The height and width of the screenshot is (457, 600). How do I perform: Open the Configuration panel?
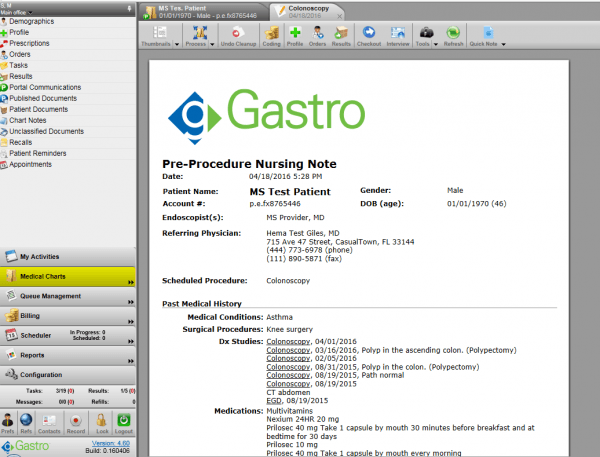click(68, 375)
